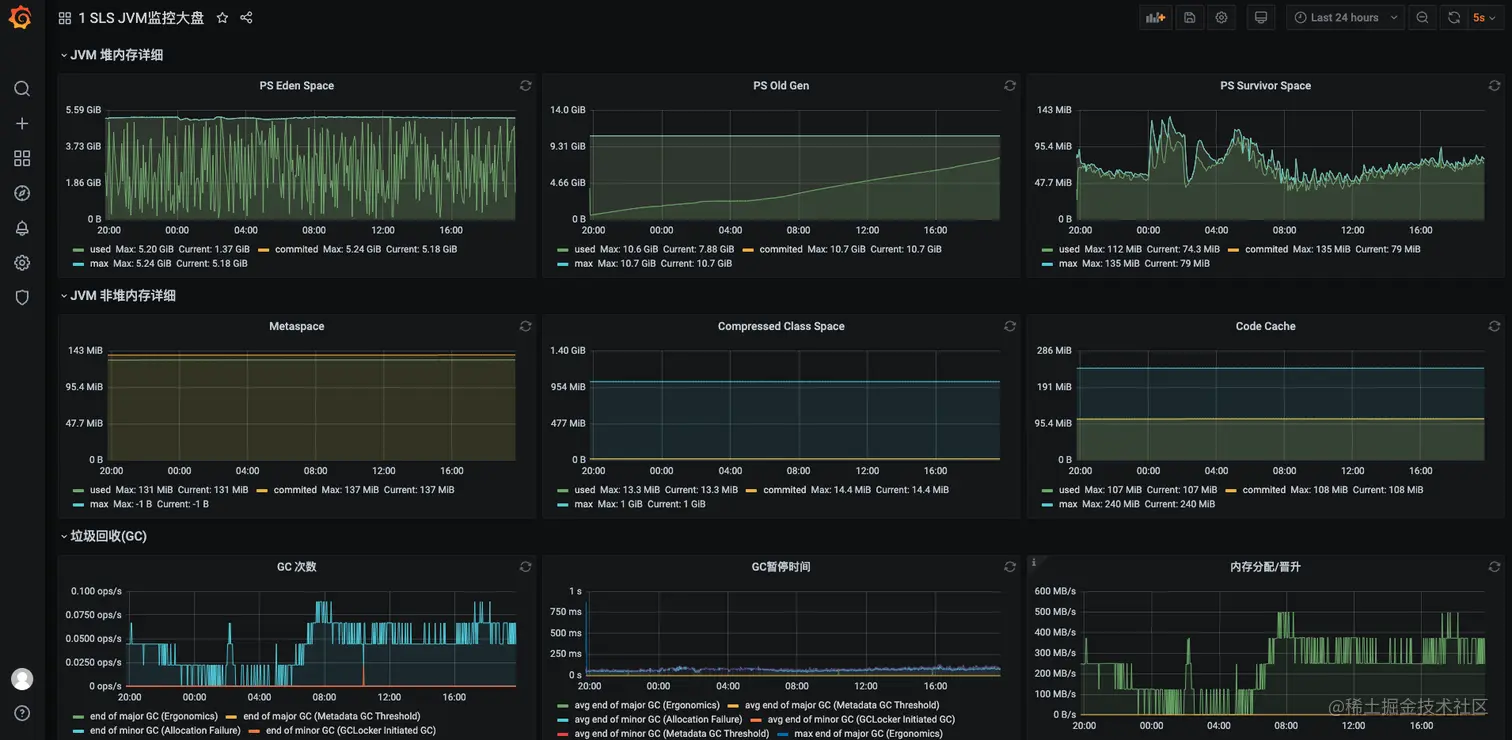The image size is (1512, 740).
Task: Save the dashboard with the disk icon
Action: point(1190,18)
